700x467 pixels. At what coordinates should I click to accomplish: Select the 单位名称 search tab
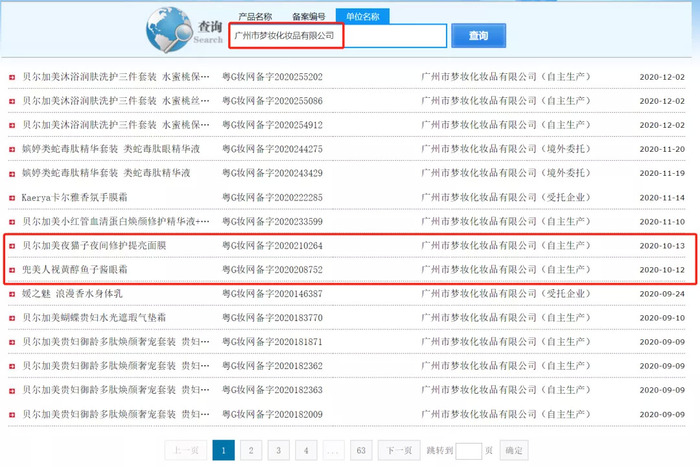(362, 17)
